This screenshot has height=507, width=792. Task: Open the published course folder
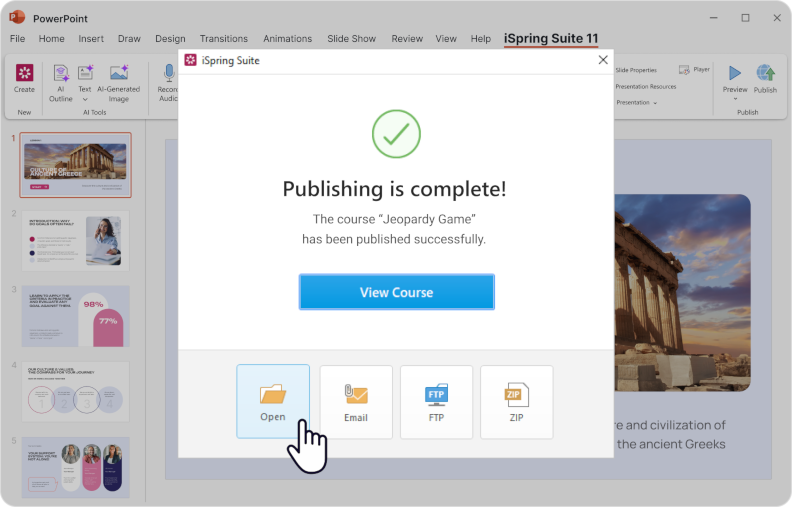coord(273,401)
